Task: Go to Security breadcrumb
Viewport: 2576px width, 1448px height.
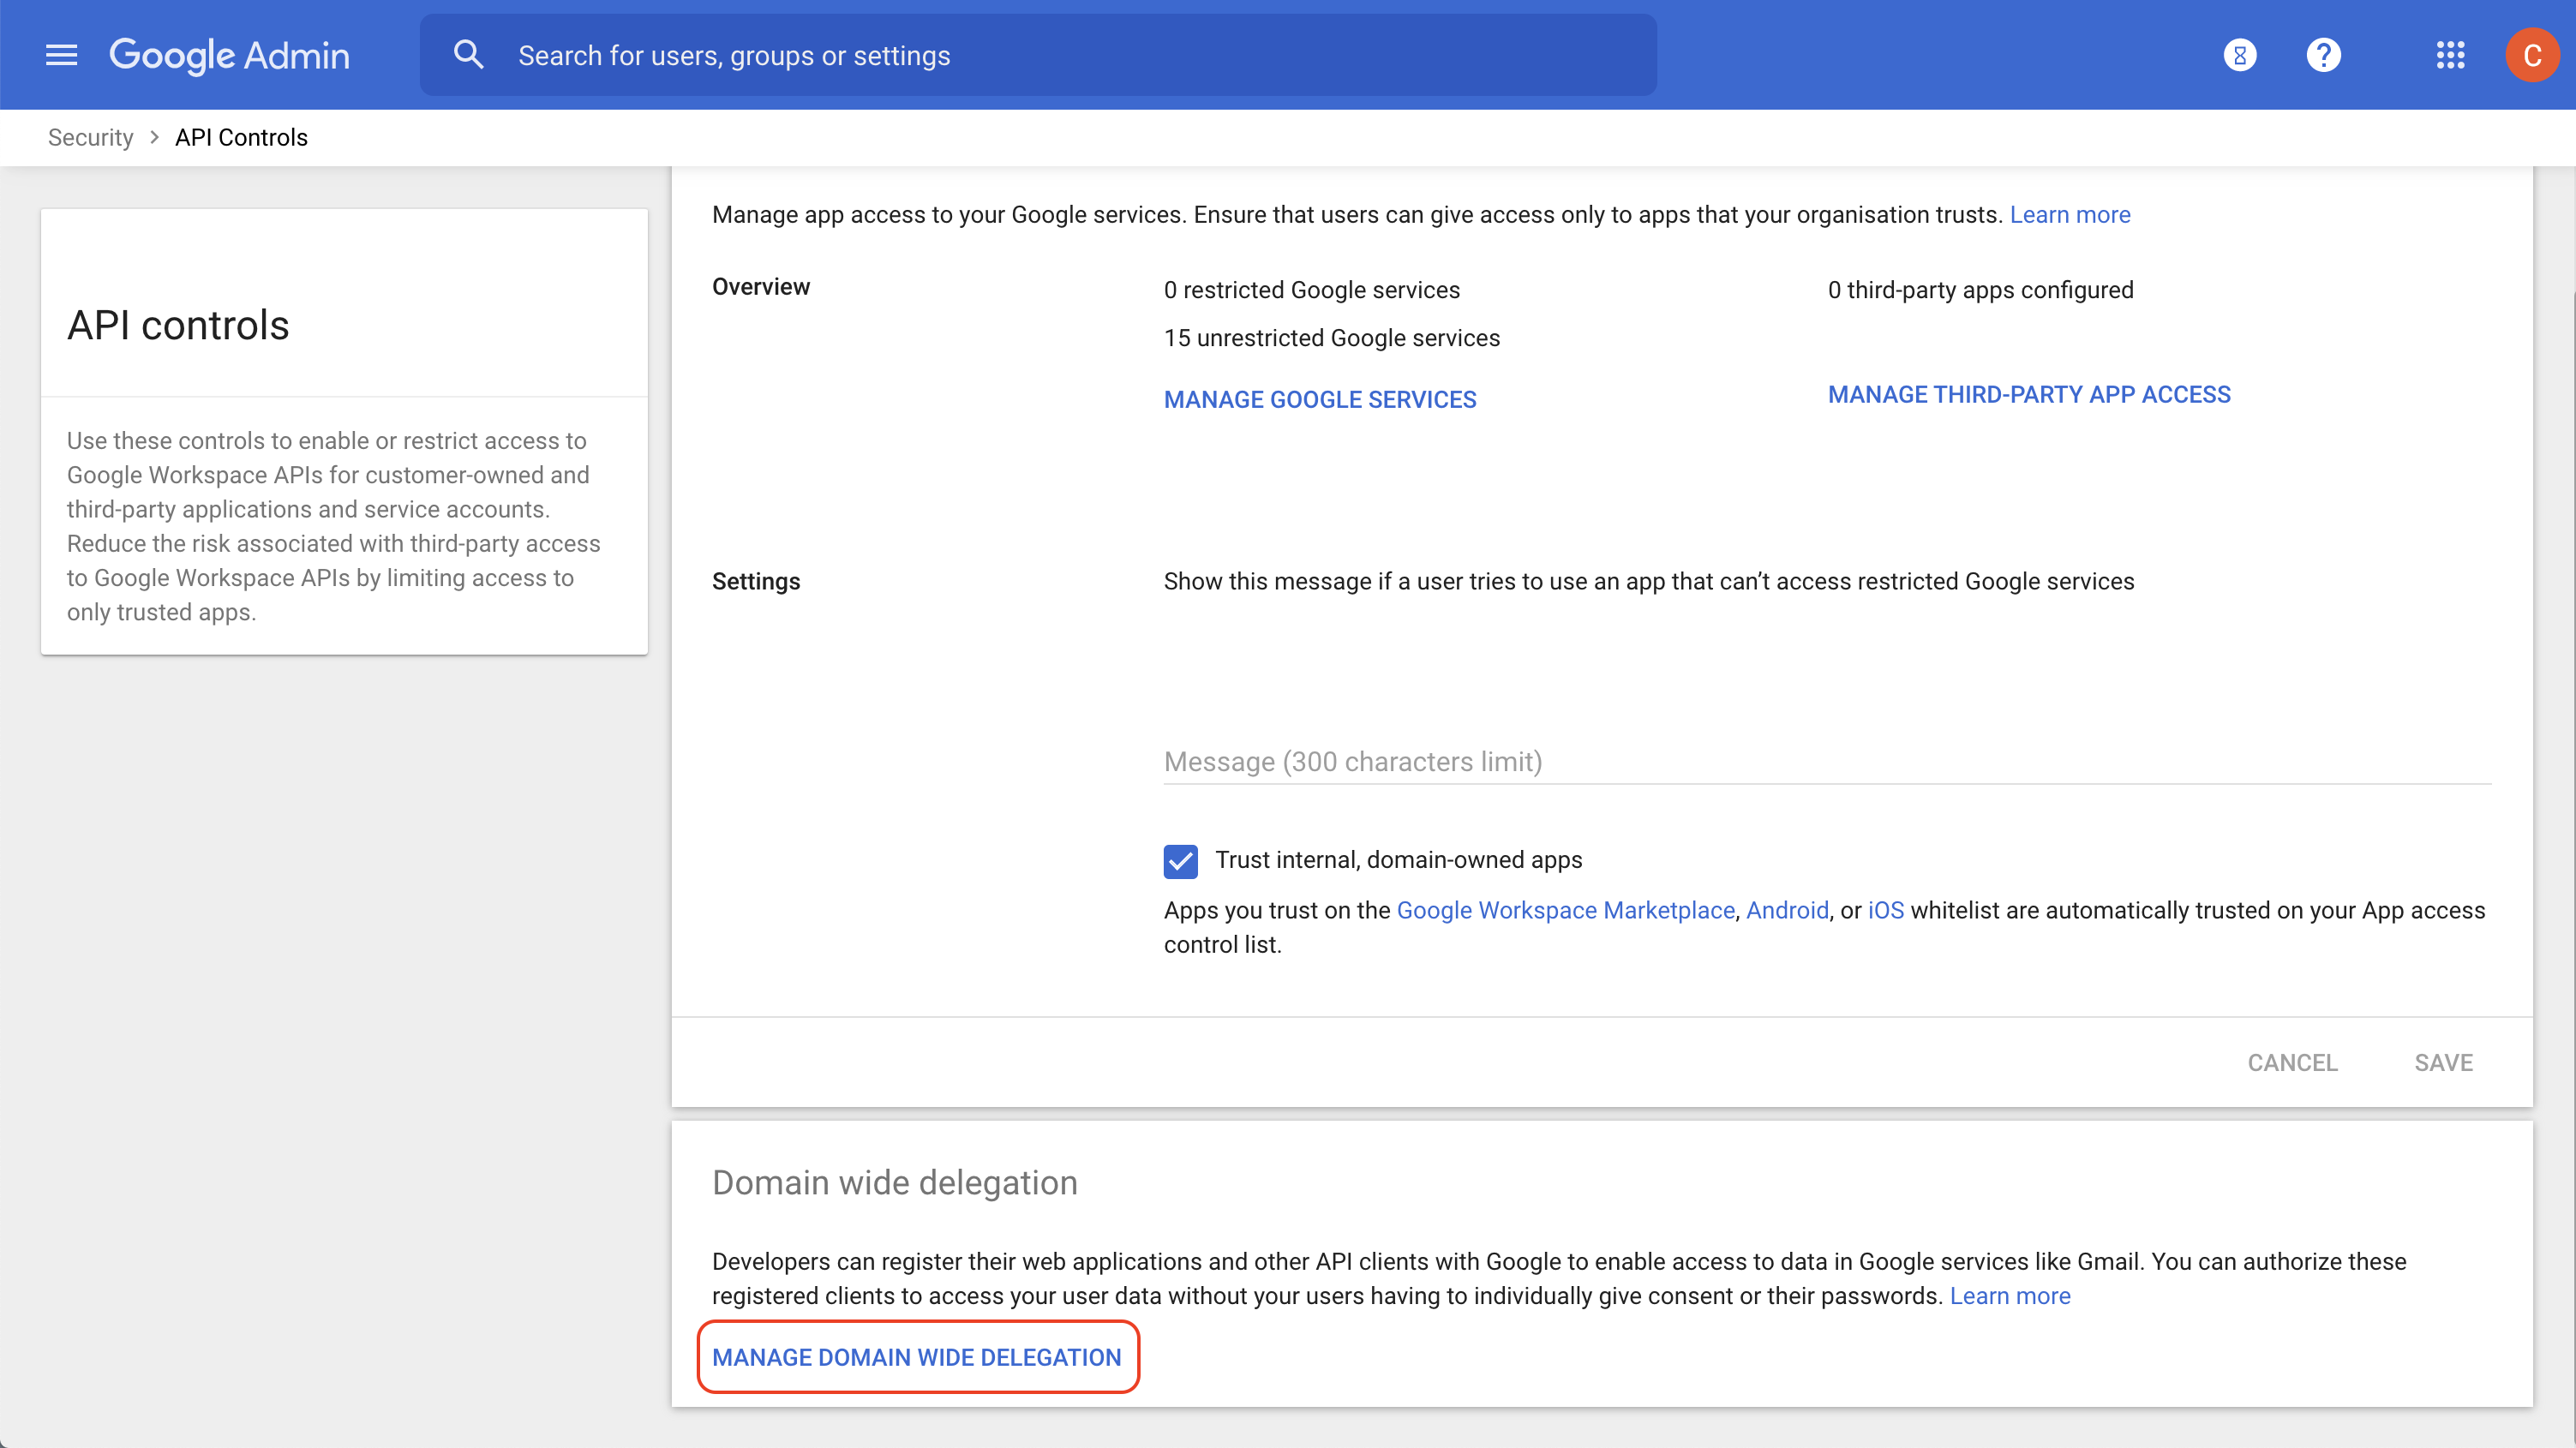Action: pos(90,137)
